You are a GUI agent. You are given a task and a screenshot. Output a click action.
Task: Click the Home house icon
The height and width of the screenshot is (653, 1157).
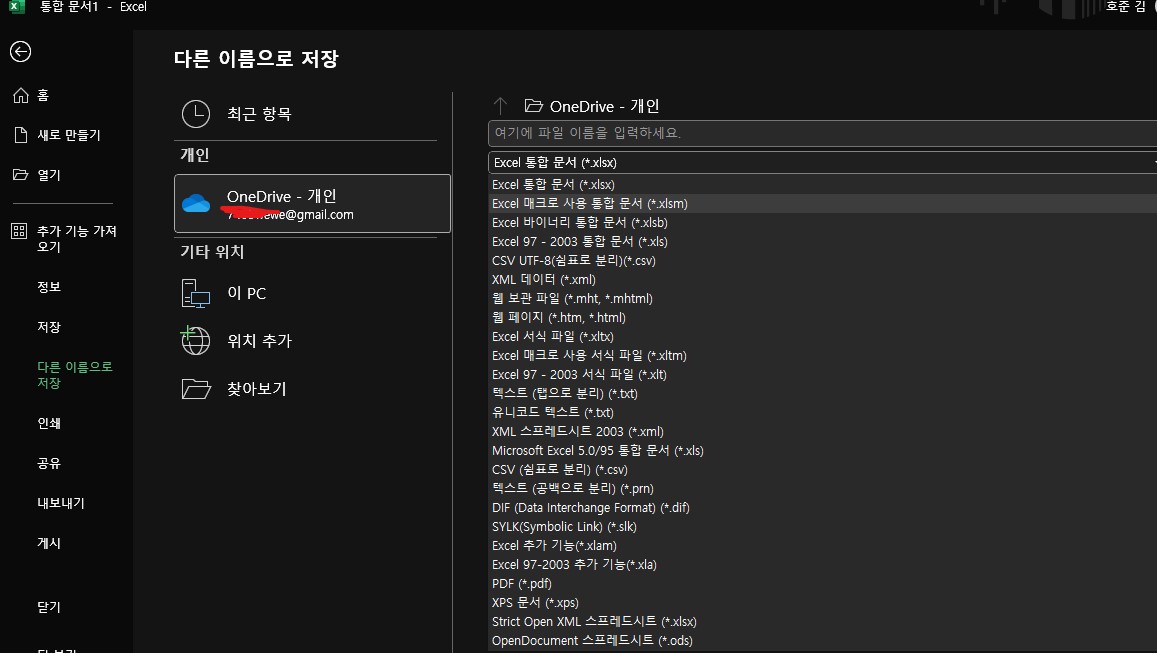coord(21,95)
